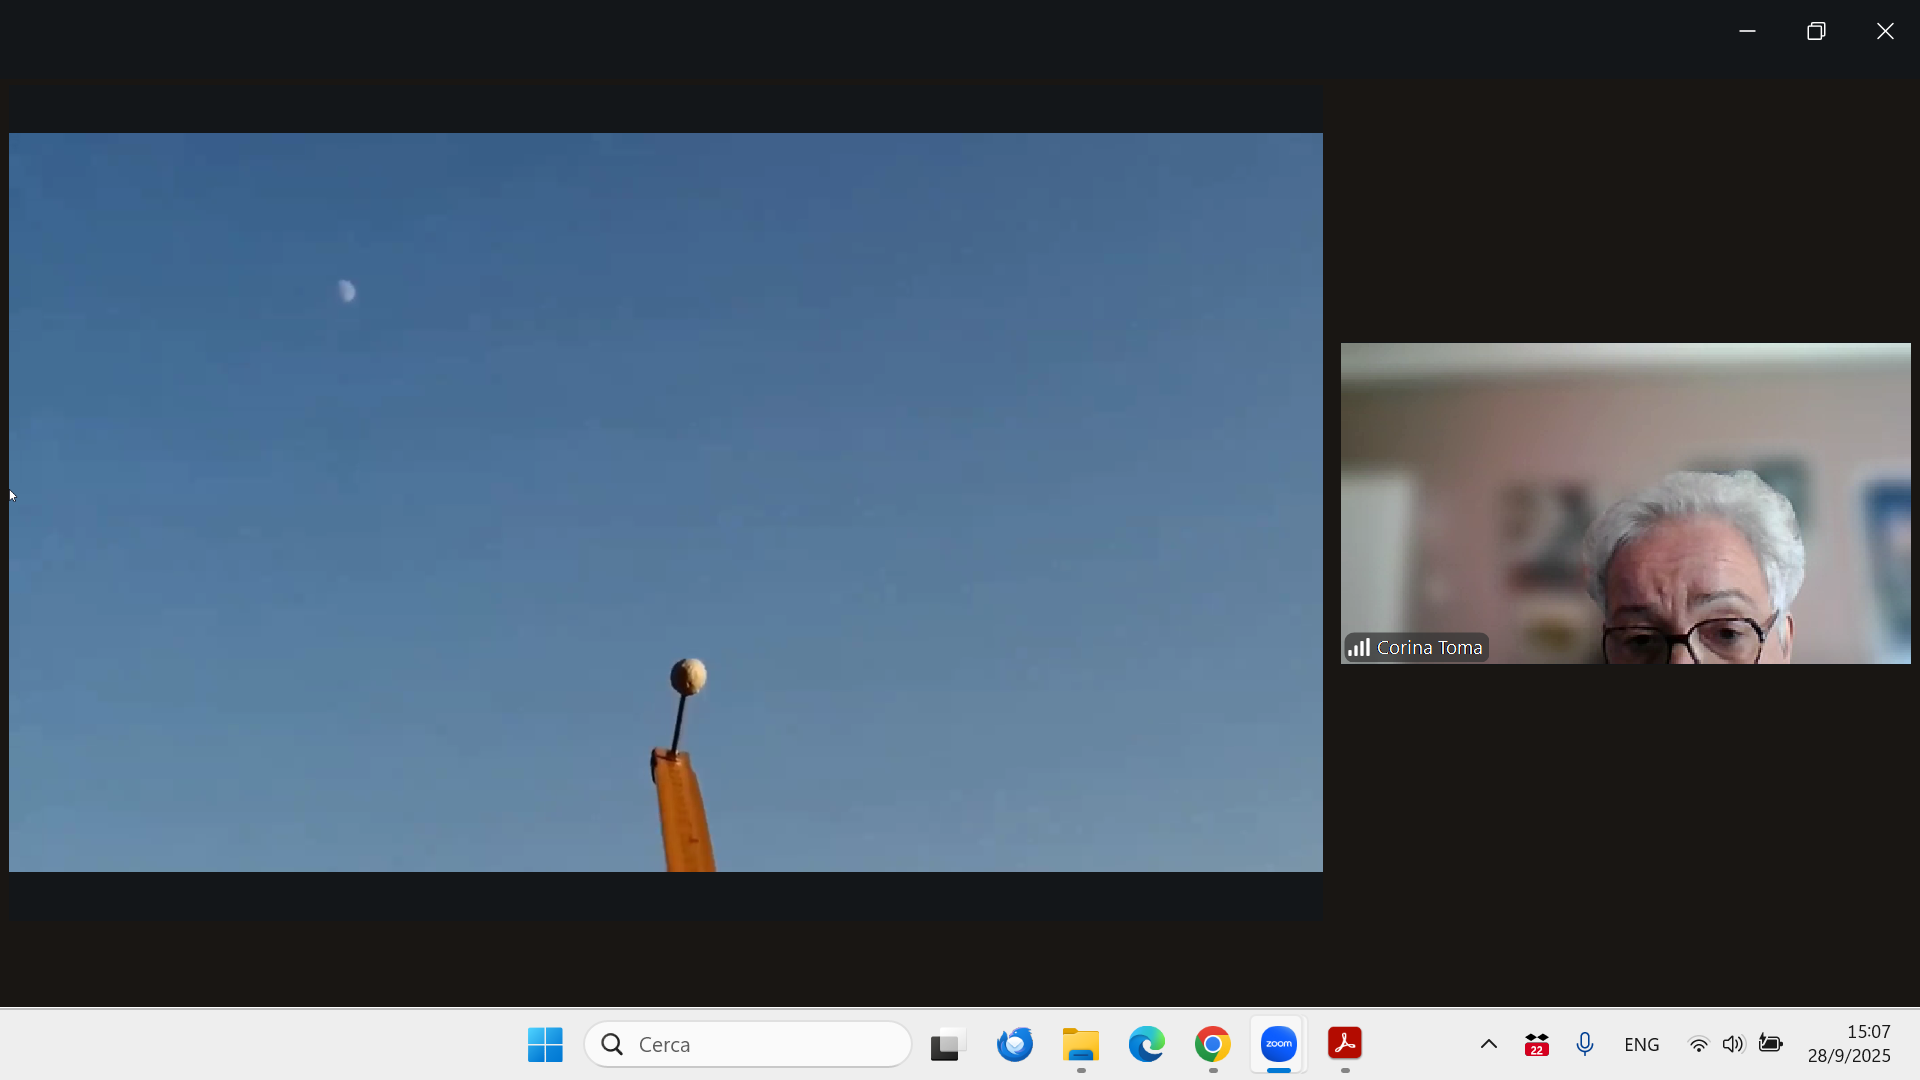Open the Task View icon

947,1044
